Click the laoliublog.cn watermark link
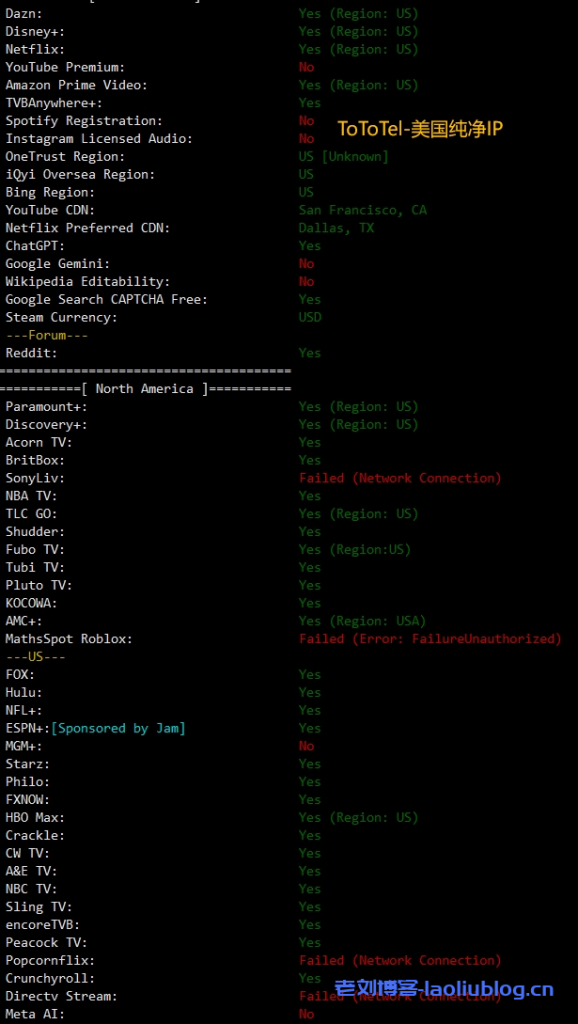The width and height of the screenshot is (578, 1024). point(444,989)
